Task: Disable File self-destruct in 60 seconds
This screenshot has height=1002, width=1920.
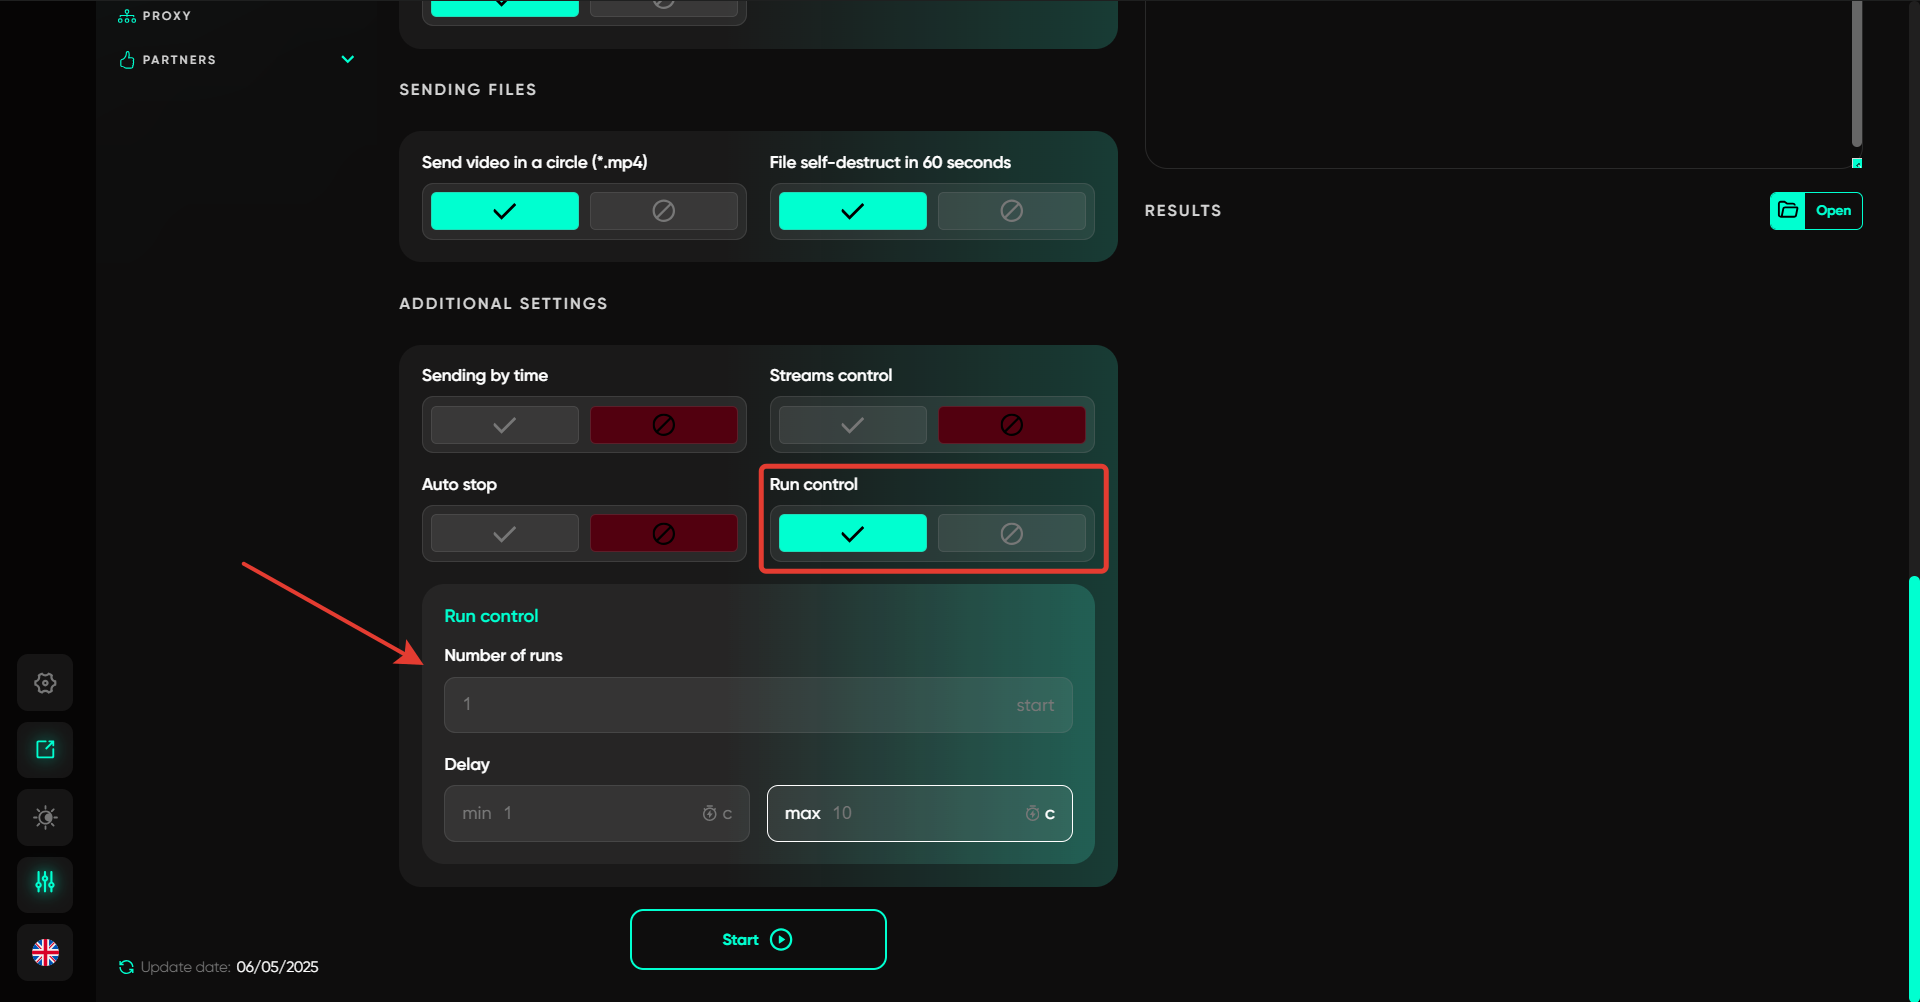Action: (x=1011, y=211)
